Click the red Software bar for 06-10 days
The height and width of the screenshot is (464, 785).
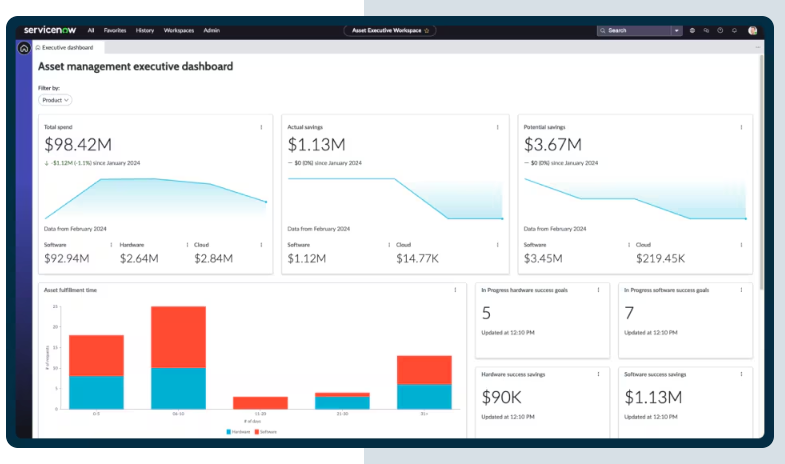(178, 336)
